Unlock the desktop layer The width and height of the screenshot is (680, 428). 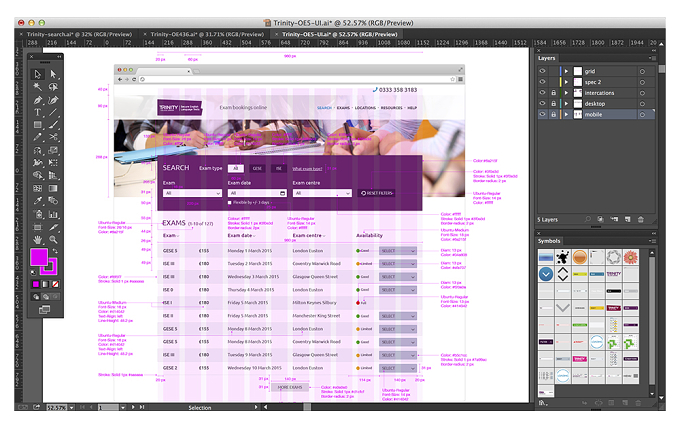coord(553,104)
